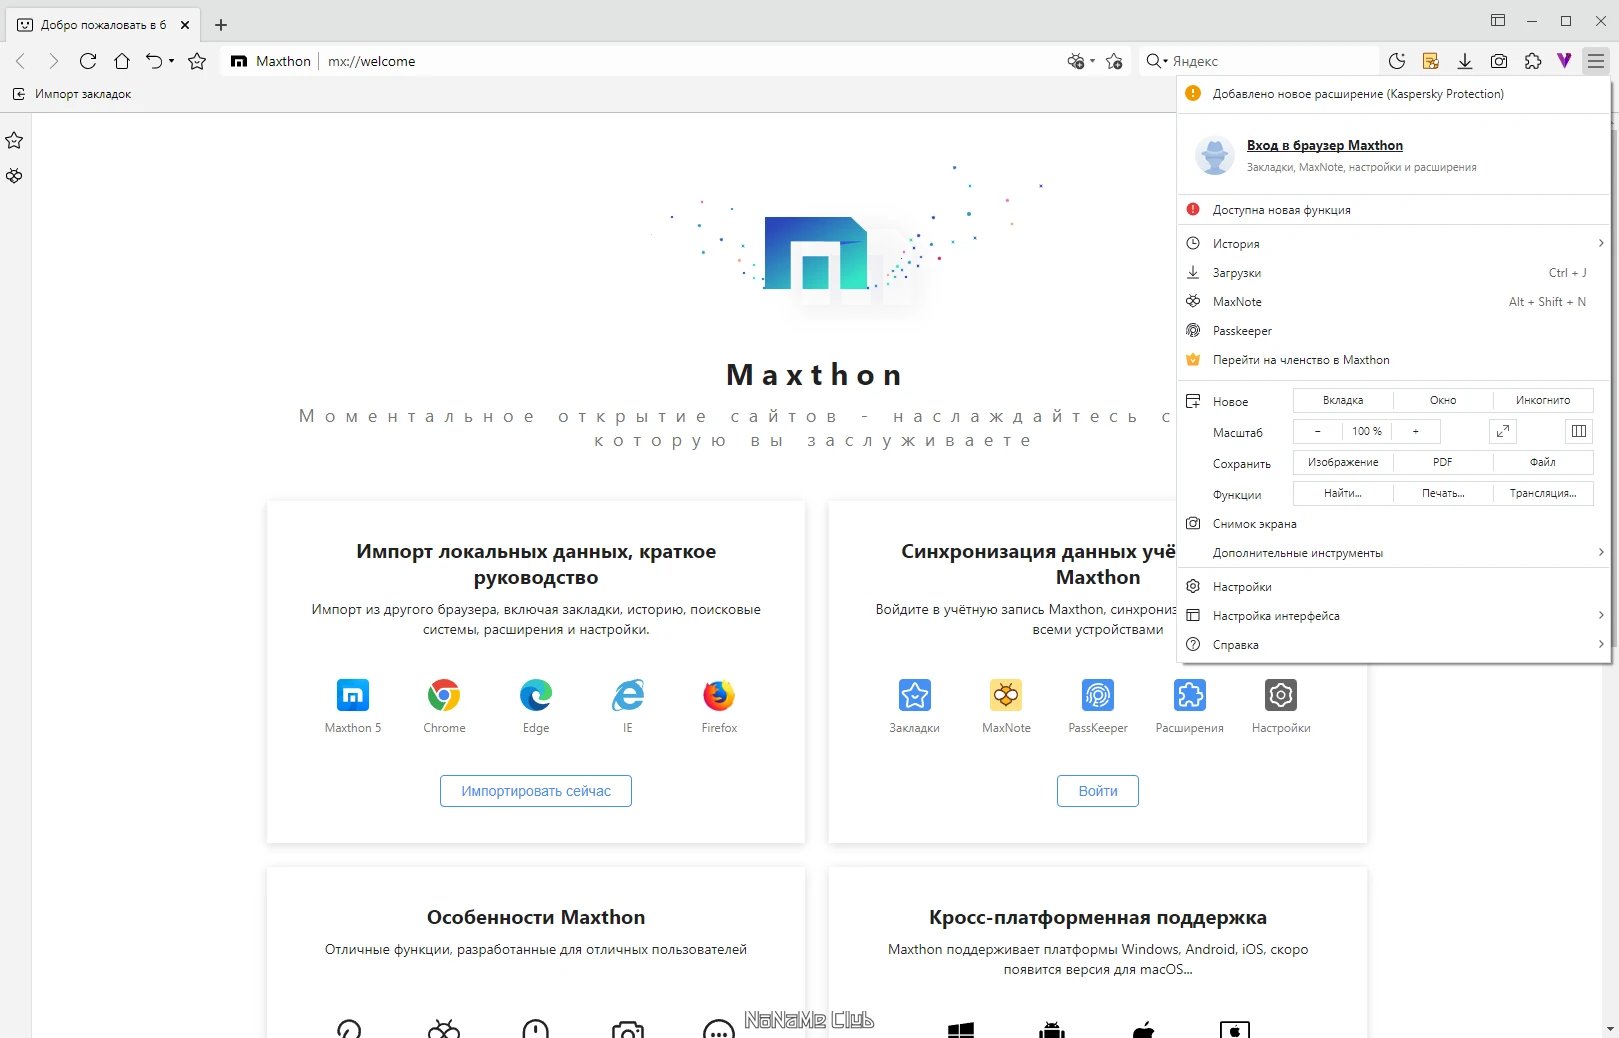Image resolution: width=1619 pixels, height=1038 pixels.
Task: Toggle split screen view icon
Action: [x=1579, y=431]
